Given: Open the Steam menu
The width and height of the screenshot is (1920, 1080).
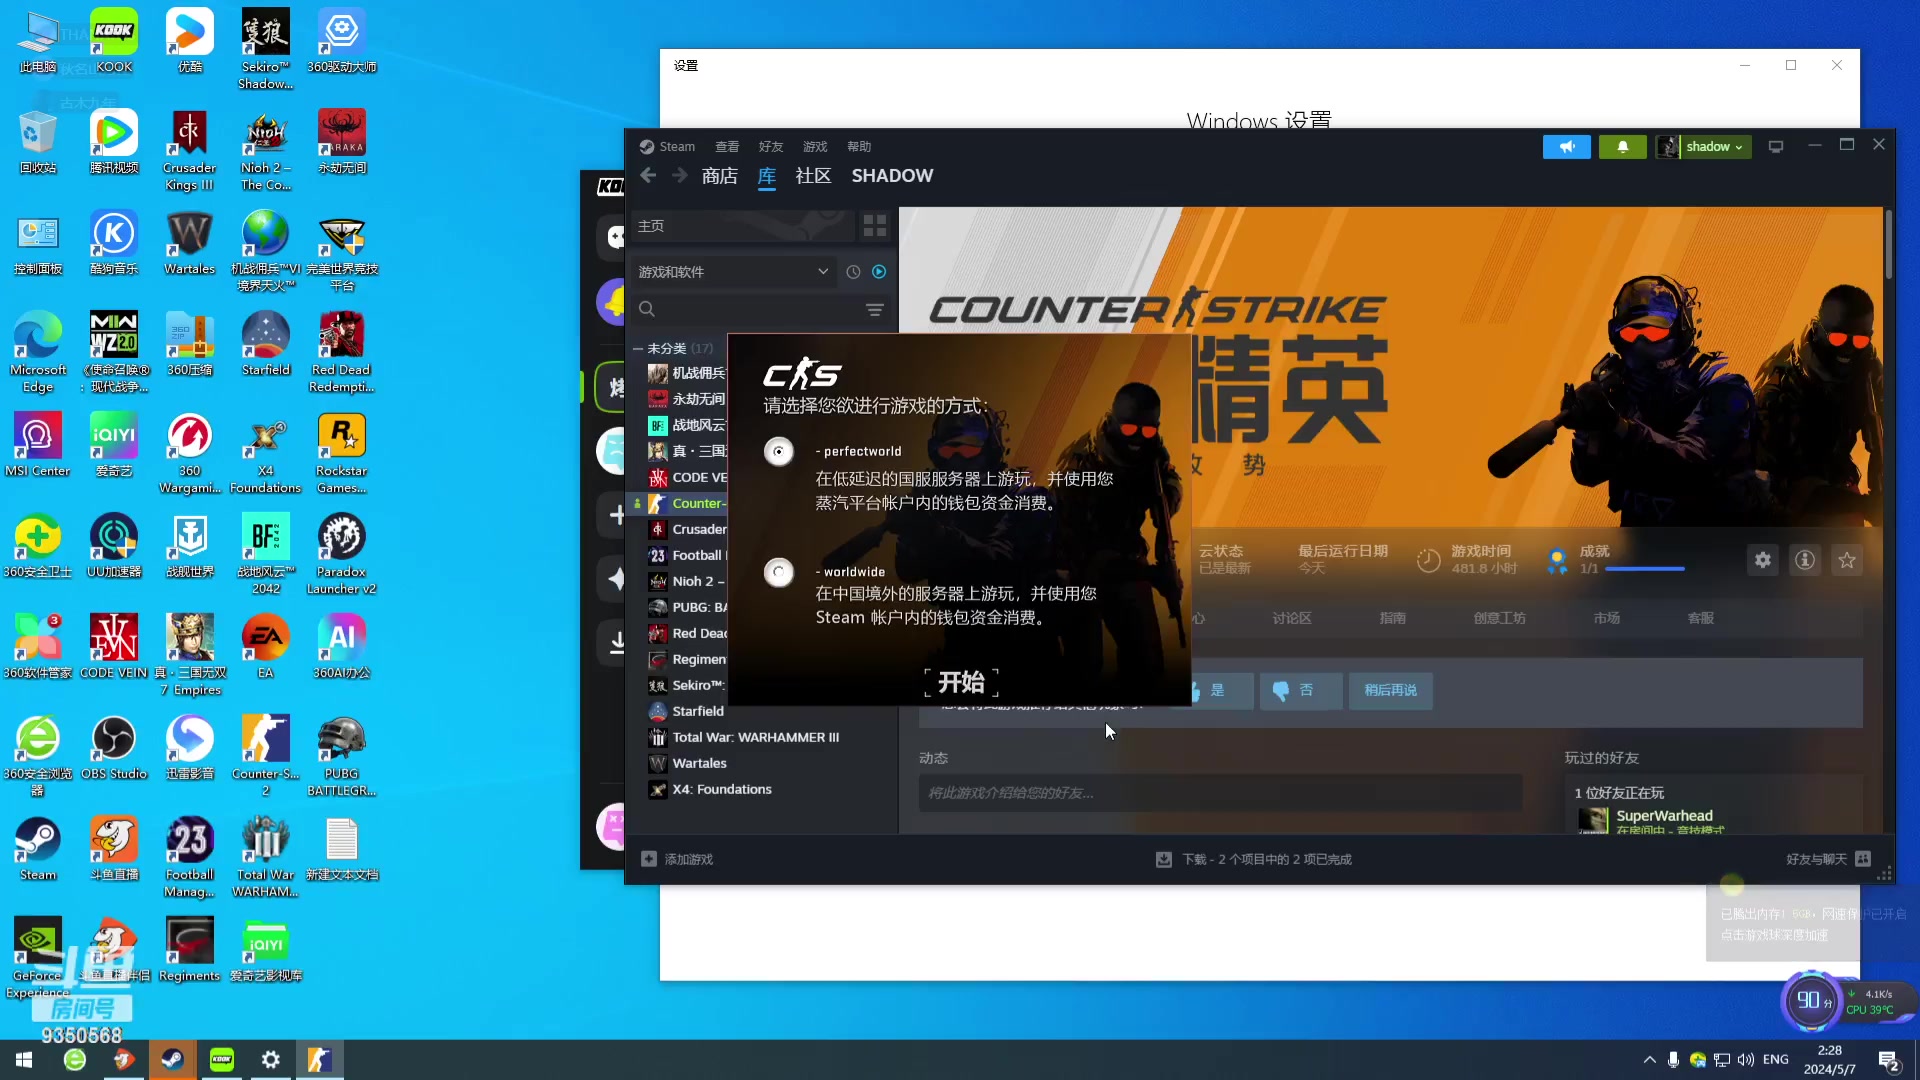Looking at the screenshot, I should click(668, 147).
